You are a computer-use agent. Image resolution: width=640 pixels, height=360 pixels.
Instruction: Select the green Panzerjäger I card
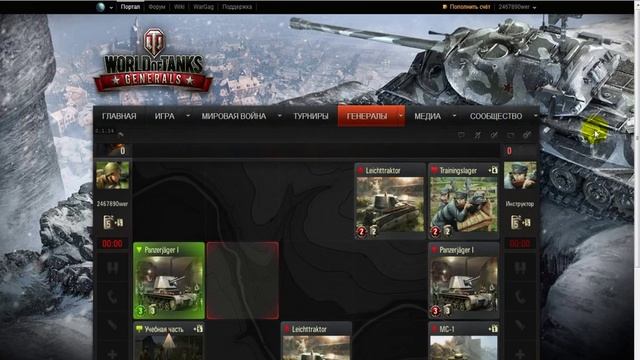(x=169, y=280)
